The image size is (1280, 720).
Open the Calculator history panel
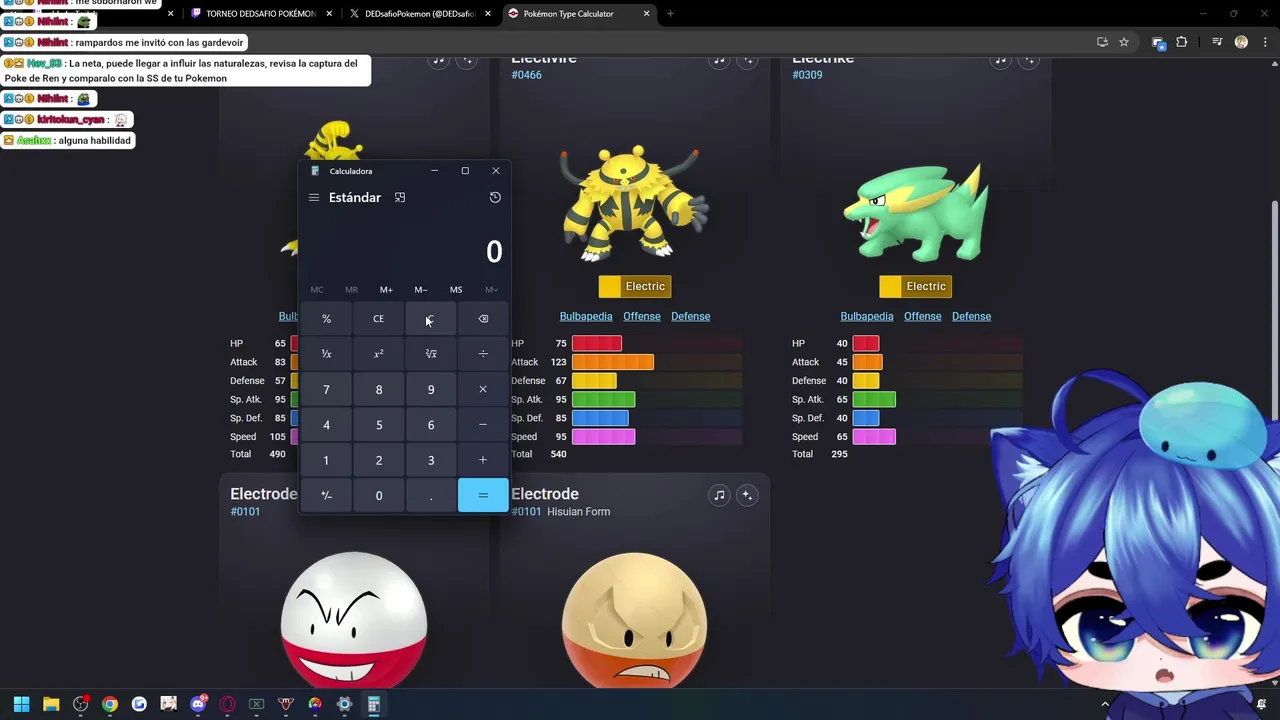[495, 198]
